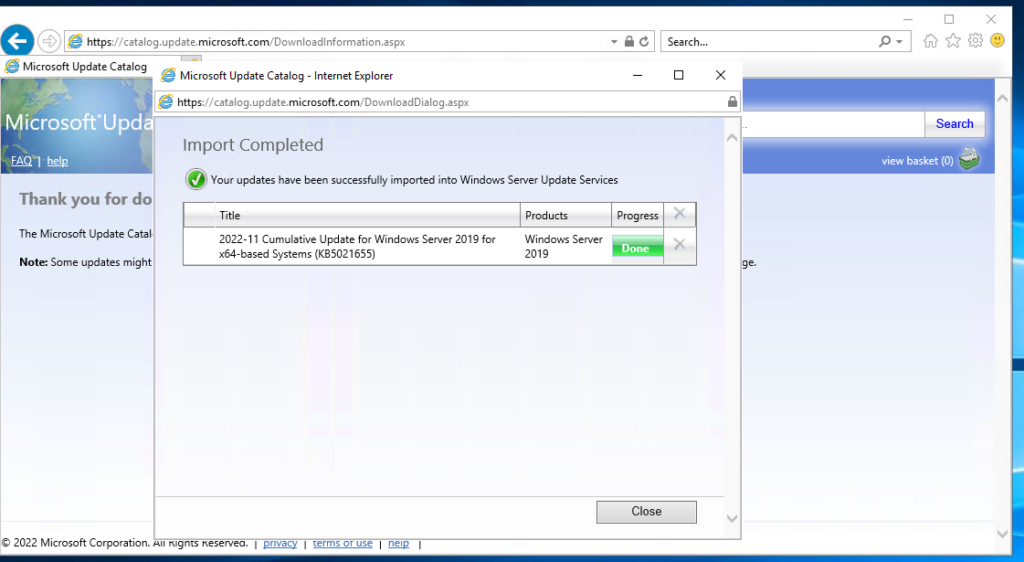Go back with the browser Back arrow
The width and height of the screenshot is (1024, 562).
point(18,41)
